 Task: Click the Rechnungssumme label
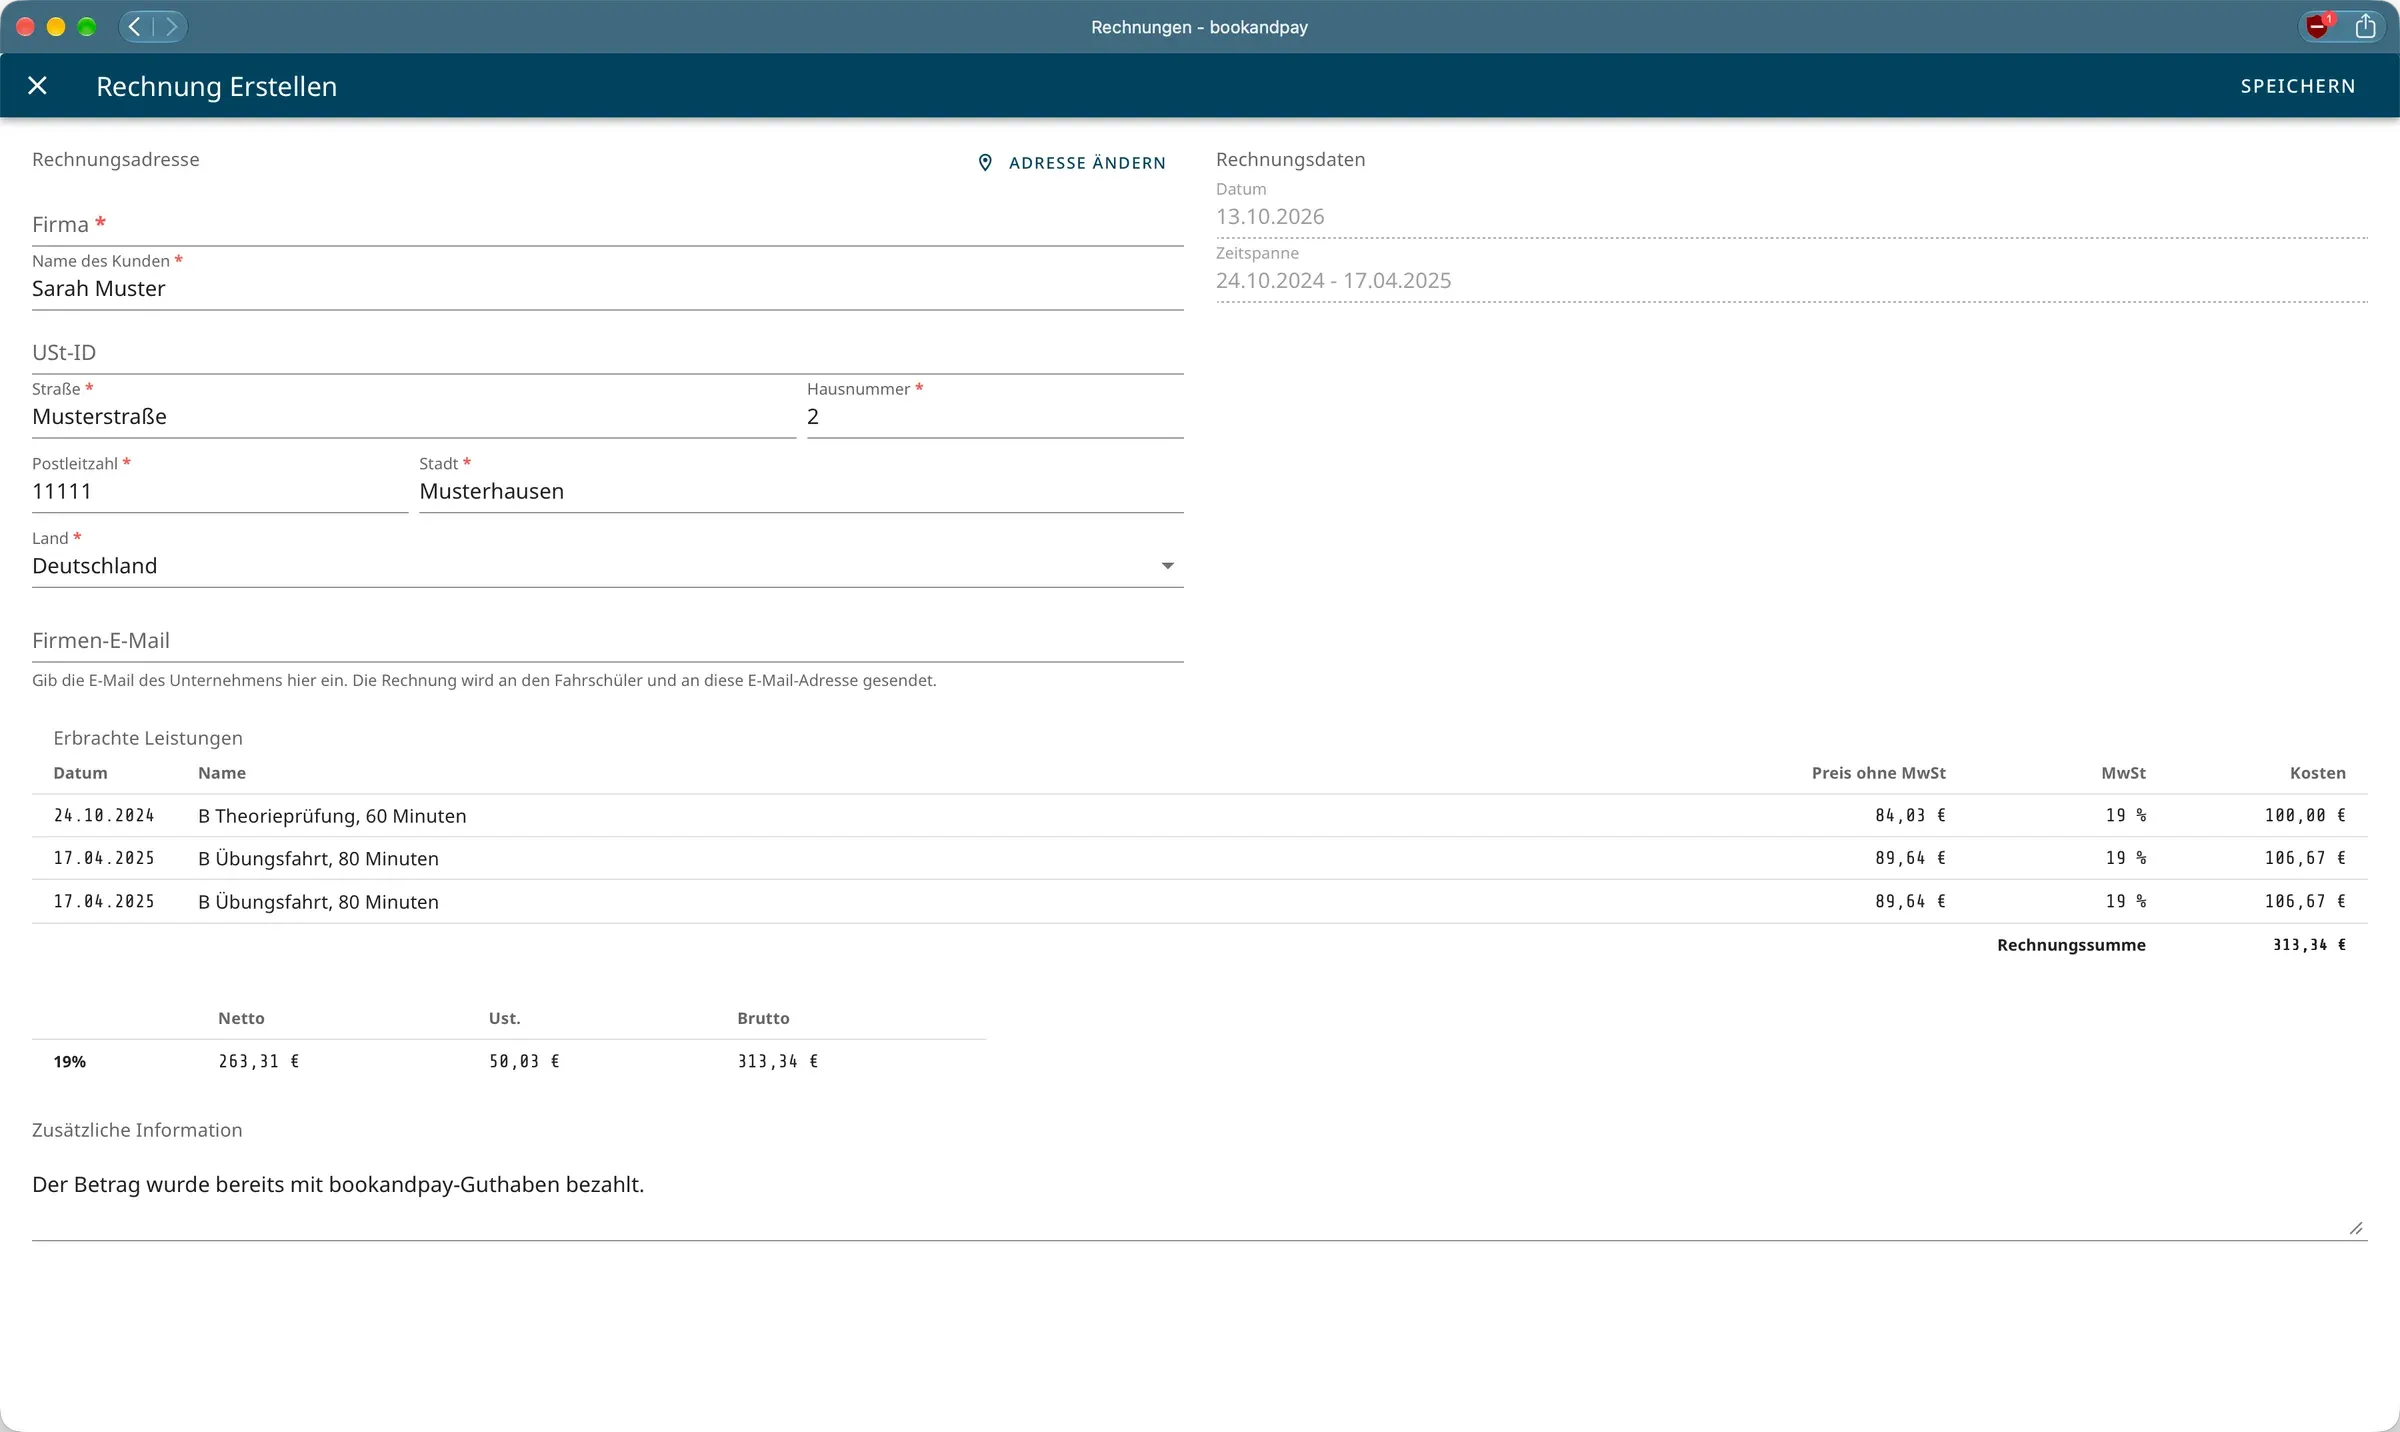click(x=2071, y=945)
